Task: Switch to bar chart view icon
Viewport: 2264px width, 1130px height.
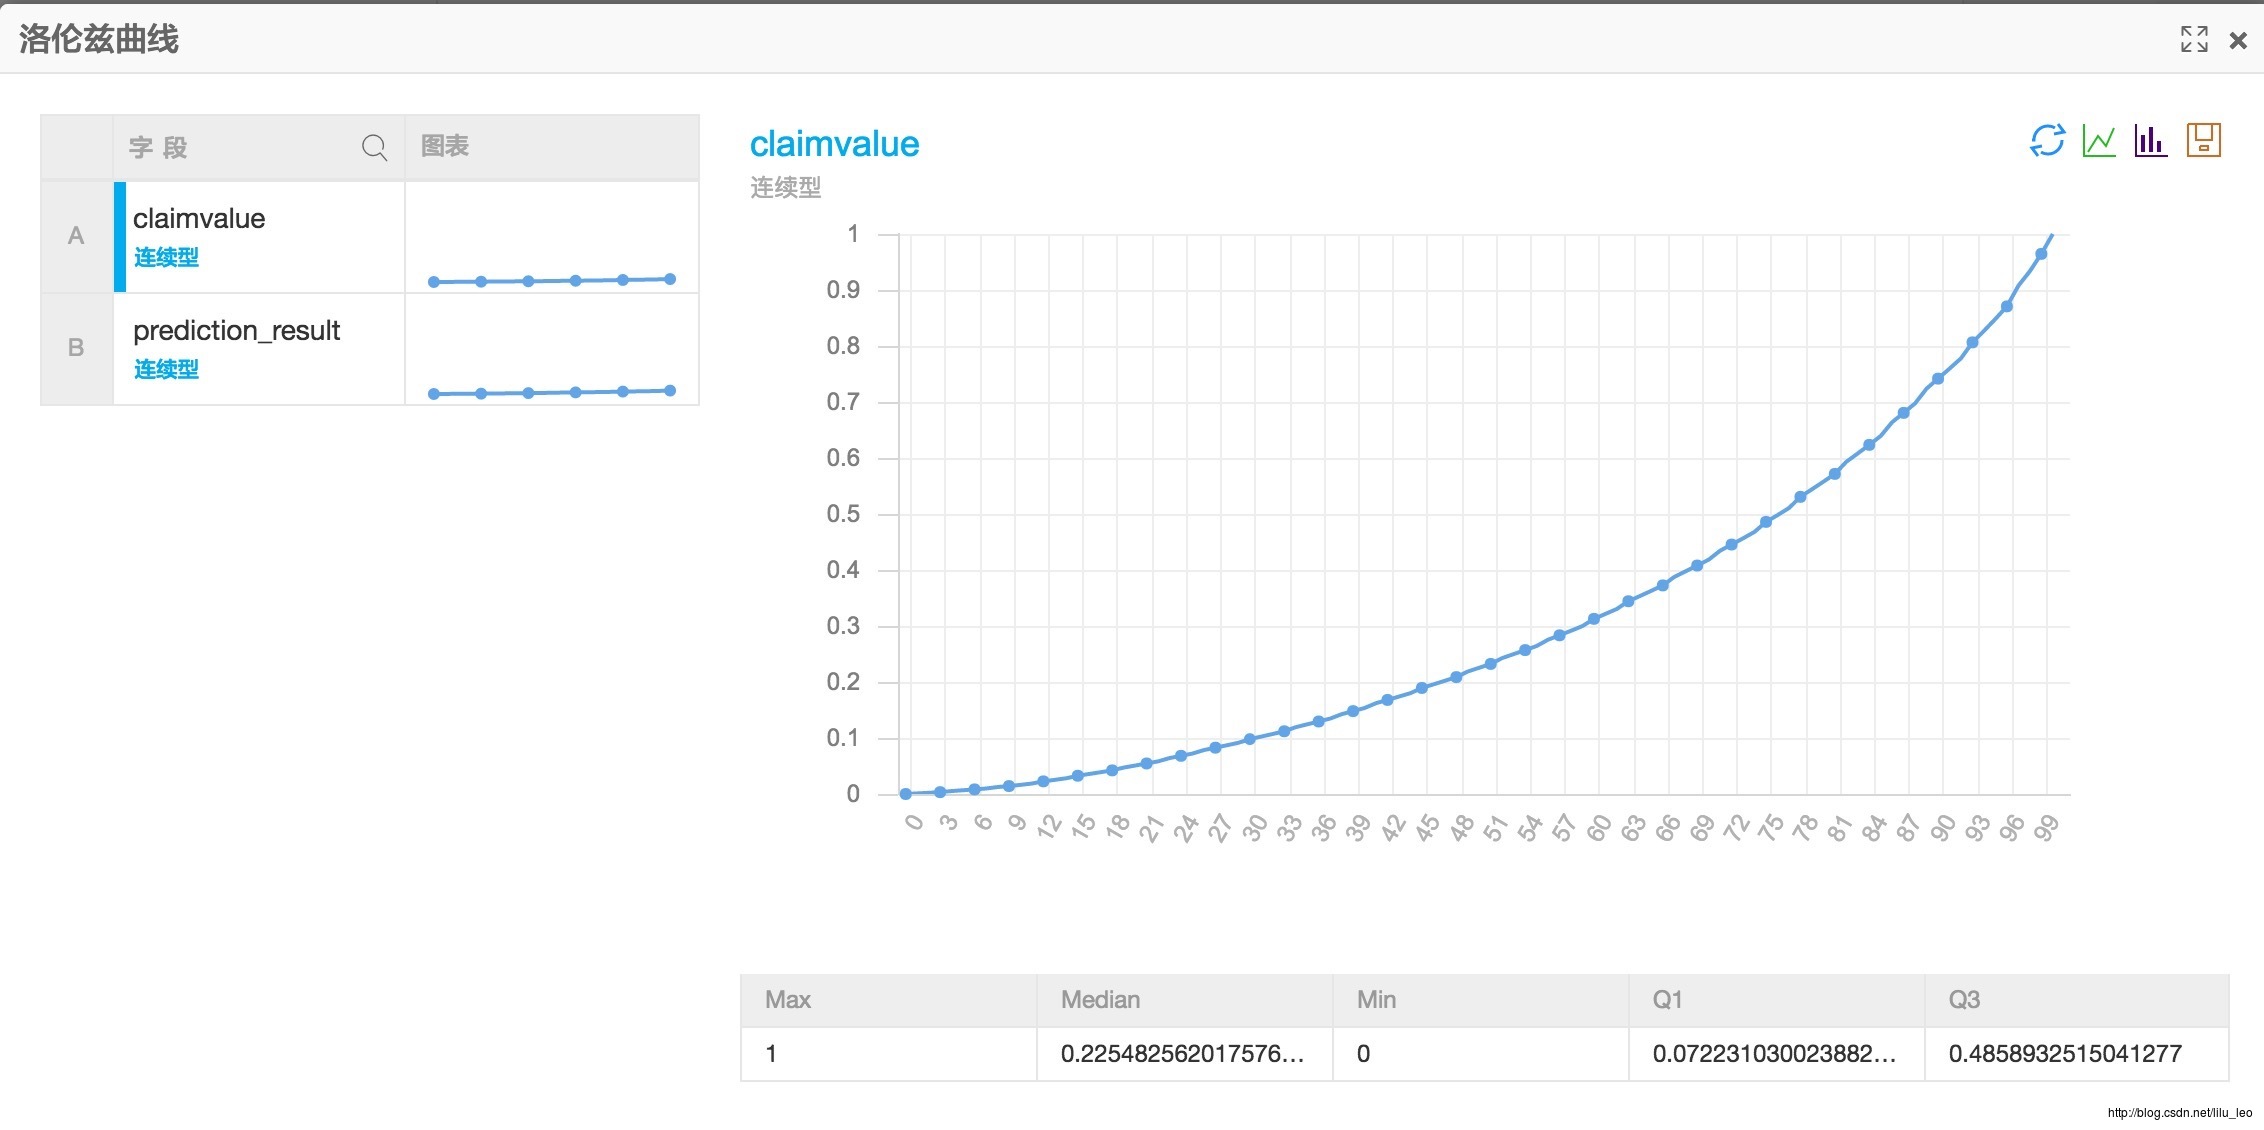Action: pos(2151,140)
